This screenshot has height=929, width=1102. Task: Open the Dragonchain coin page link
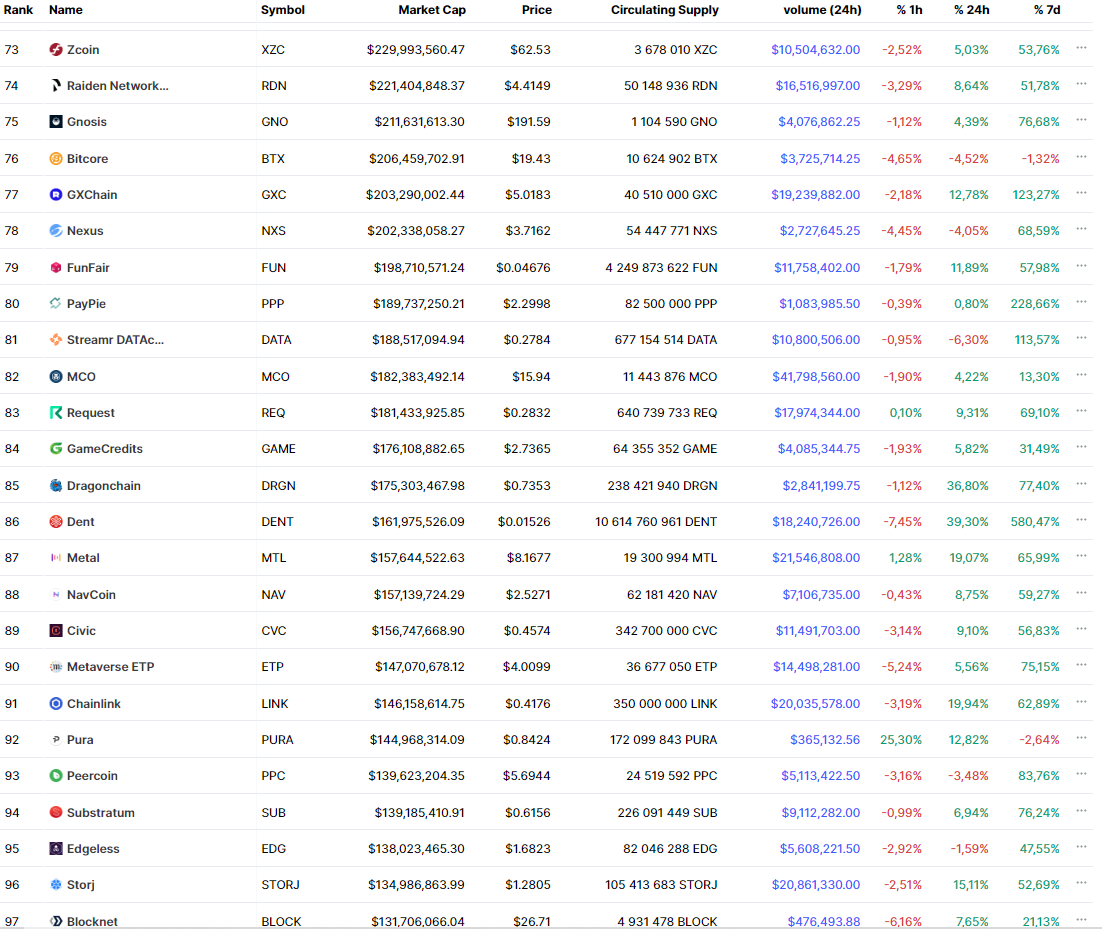pos(103,486)
